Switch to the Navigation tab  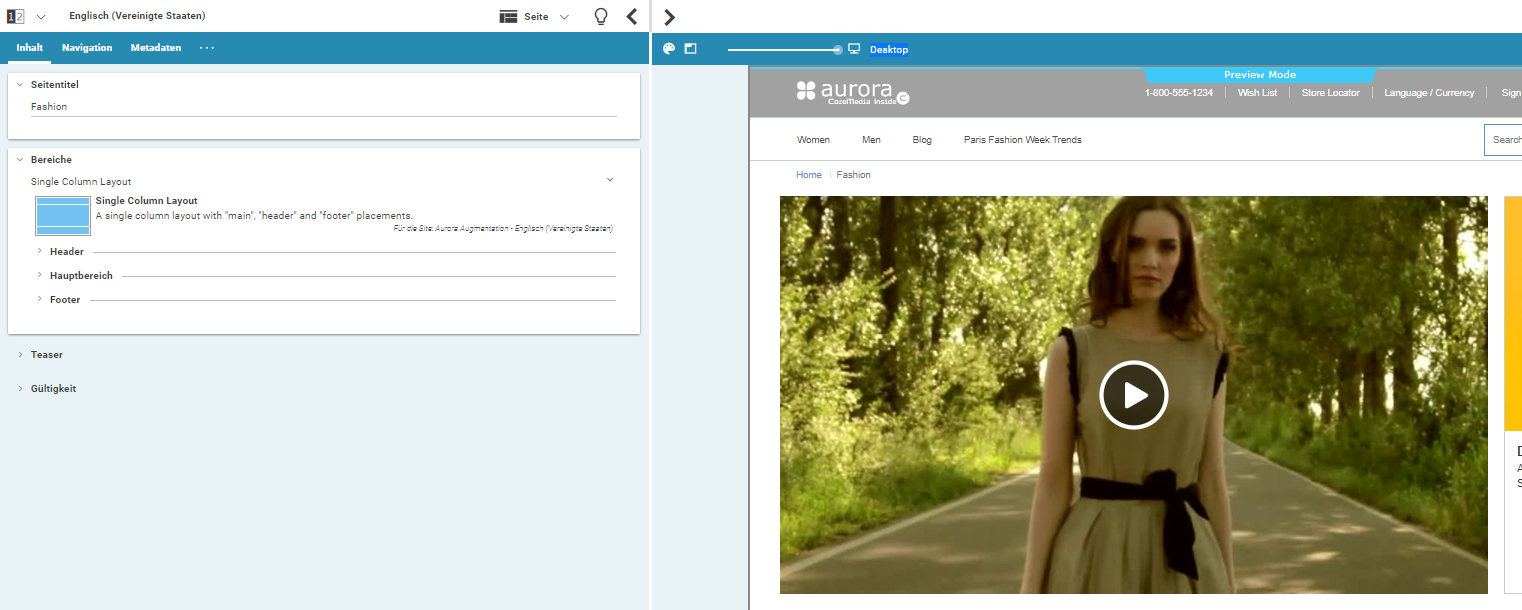tap(87, 48)
